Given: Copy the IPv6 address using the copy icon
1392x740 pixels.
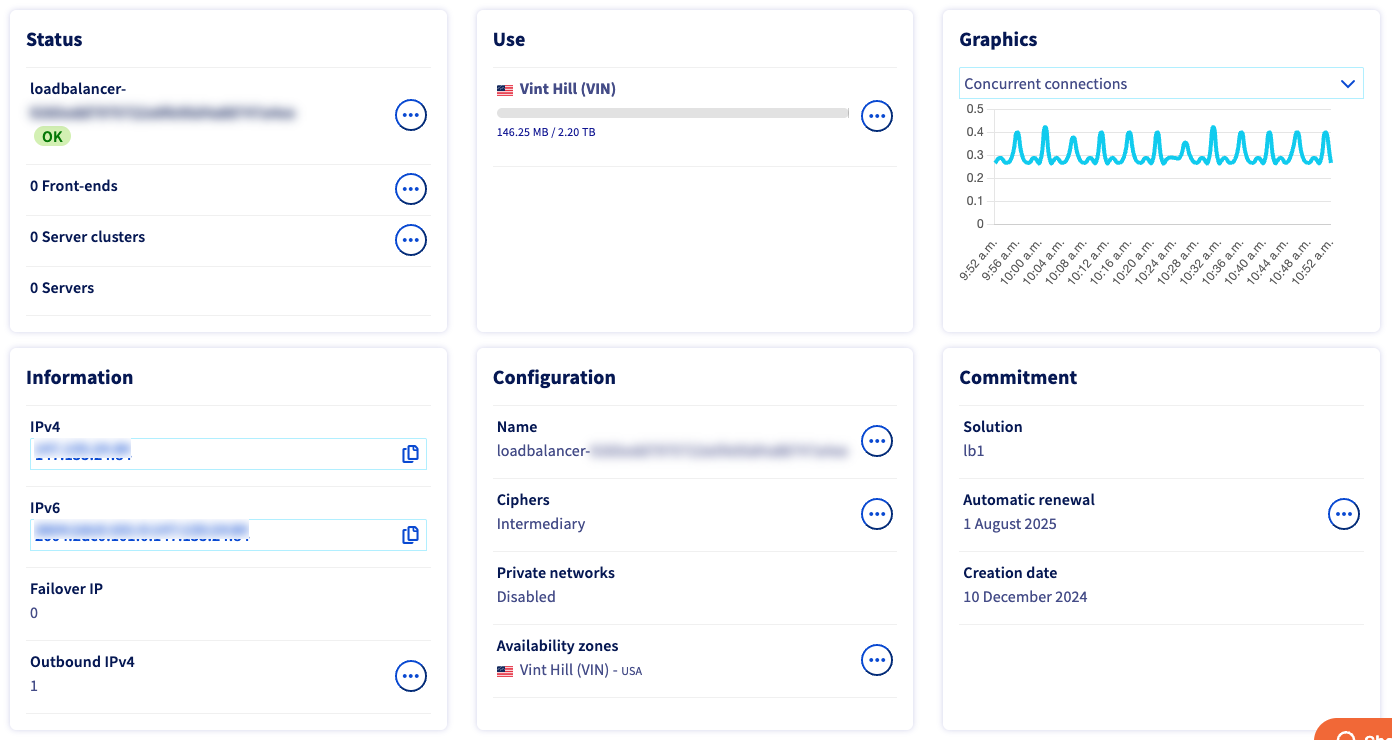Looking at the screenshot, I should (410, 534).
